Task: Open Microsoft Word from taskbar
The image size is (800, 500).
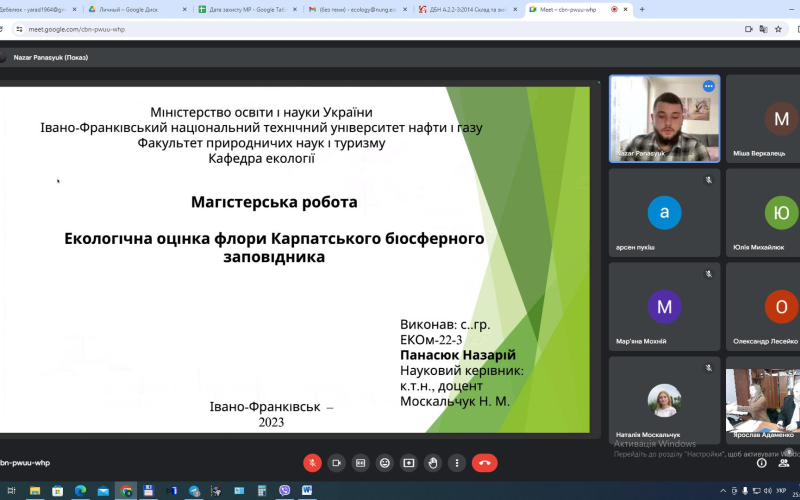Action: click(x=307, y=491)
